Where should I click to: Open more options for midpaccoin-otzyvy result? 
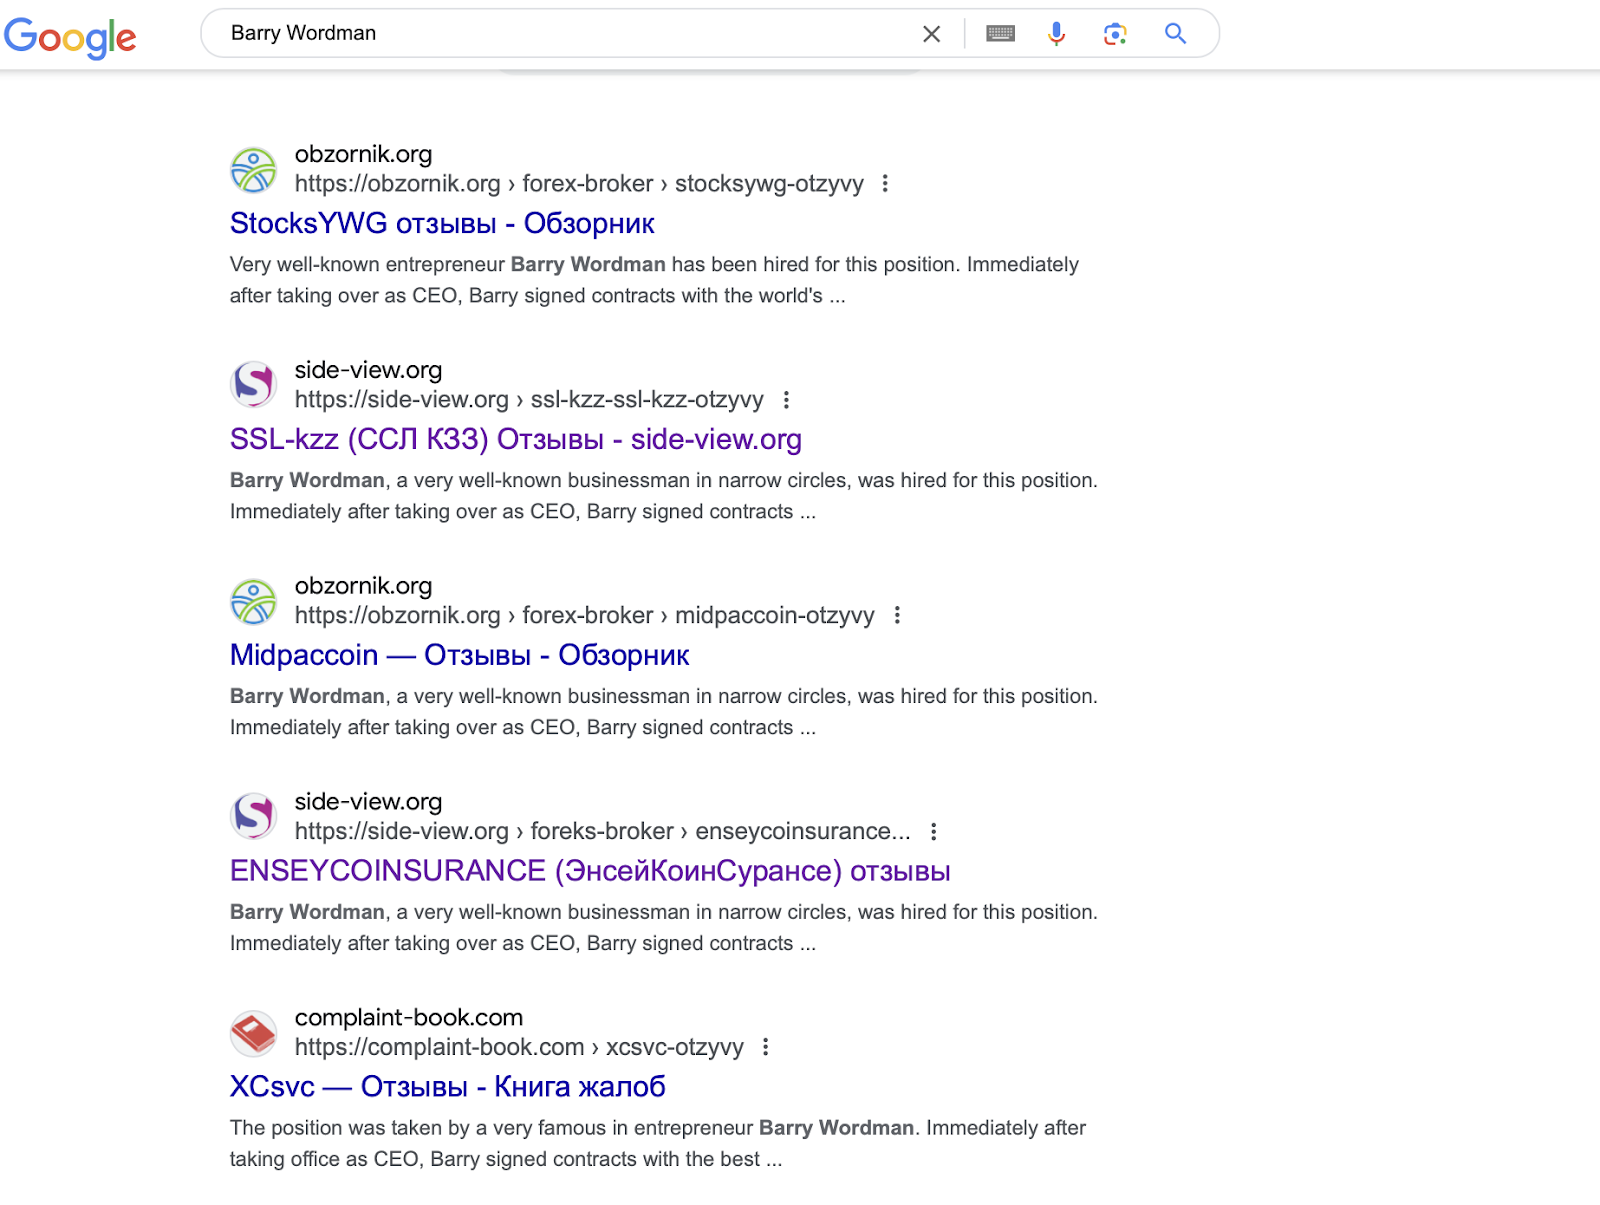click(x=897, y=616)
